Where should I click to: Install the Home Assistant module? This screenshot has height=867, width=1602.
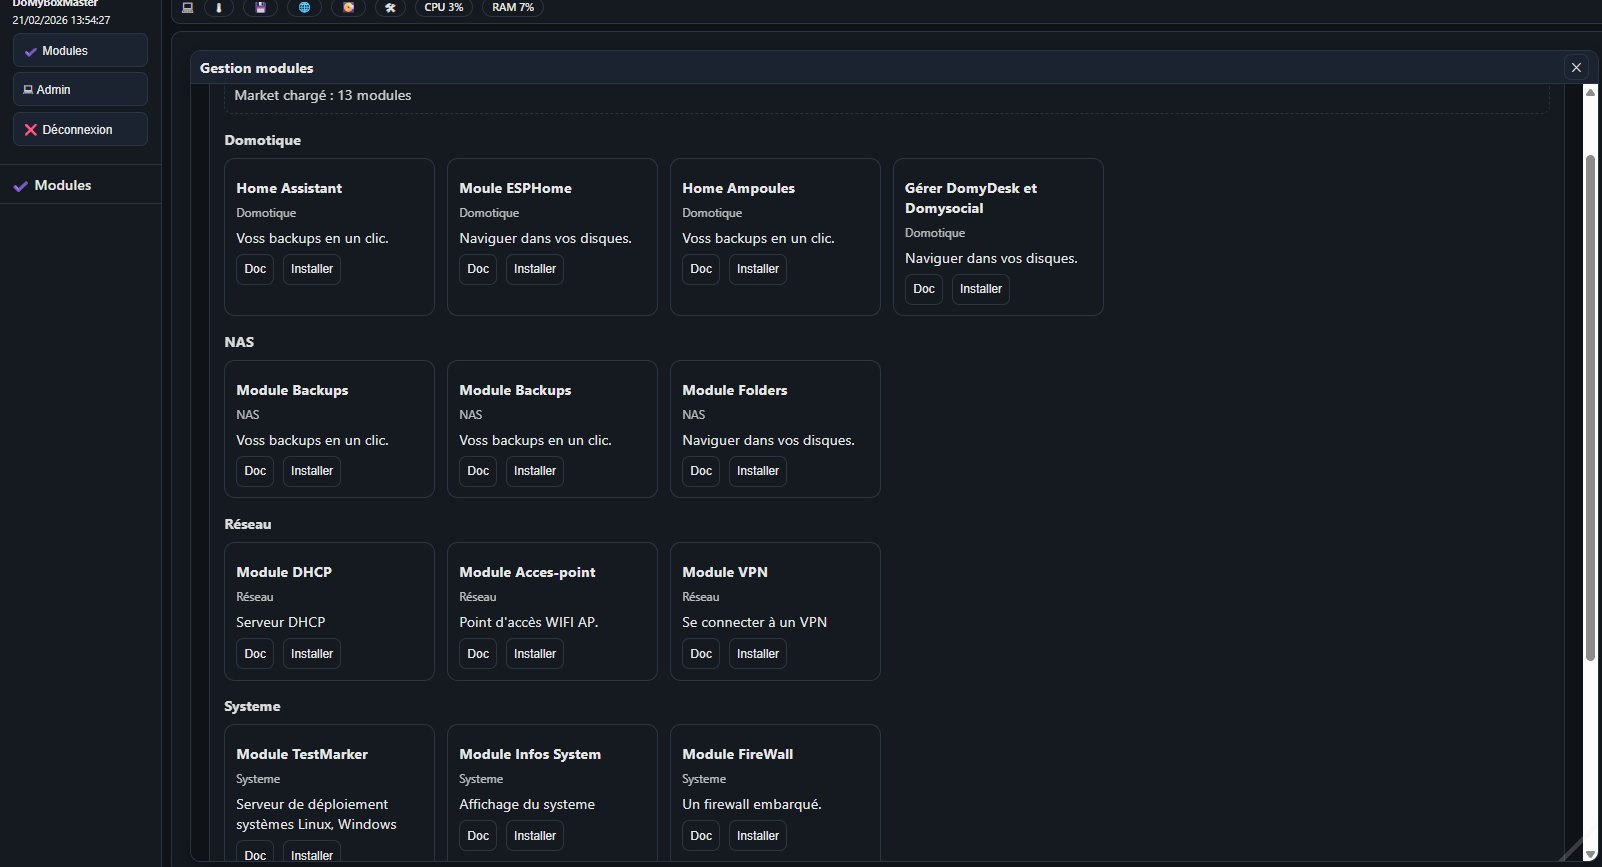coord(312,269)
